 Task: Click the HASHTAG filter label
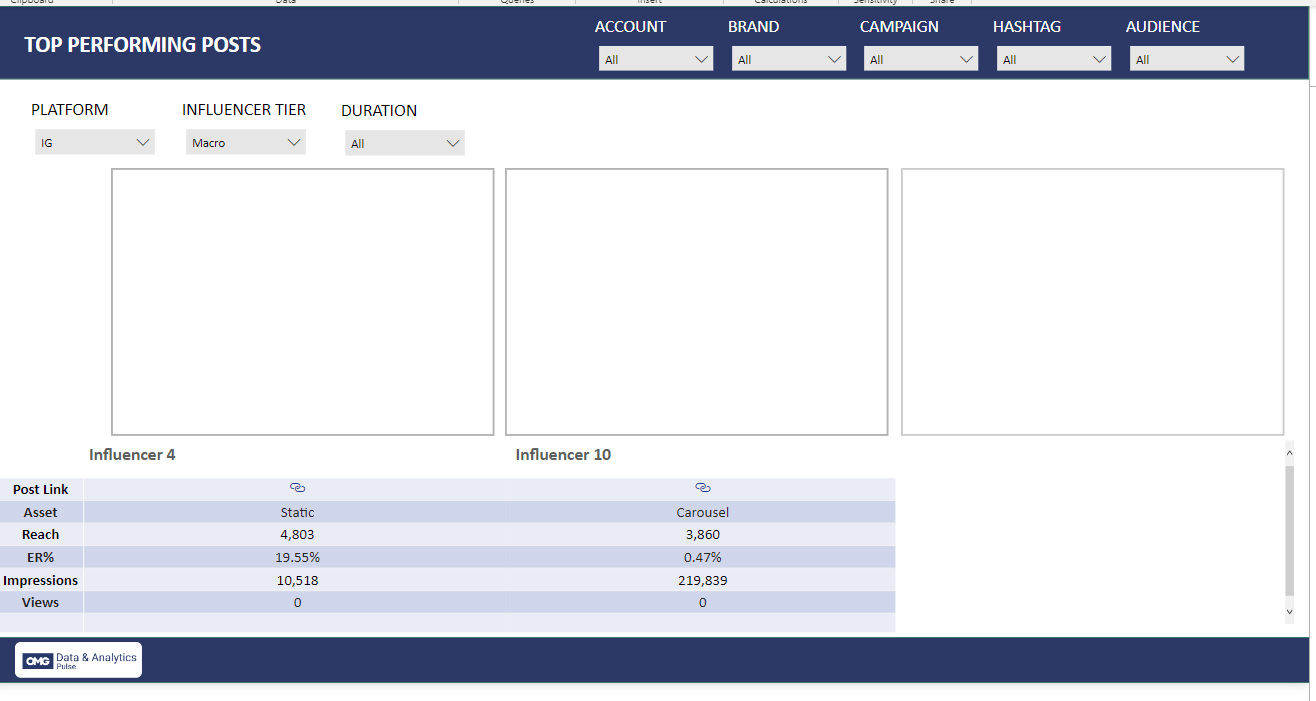1027,27
